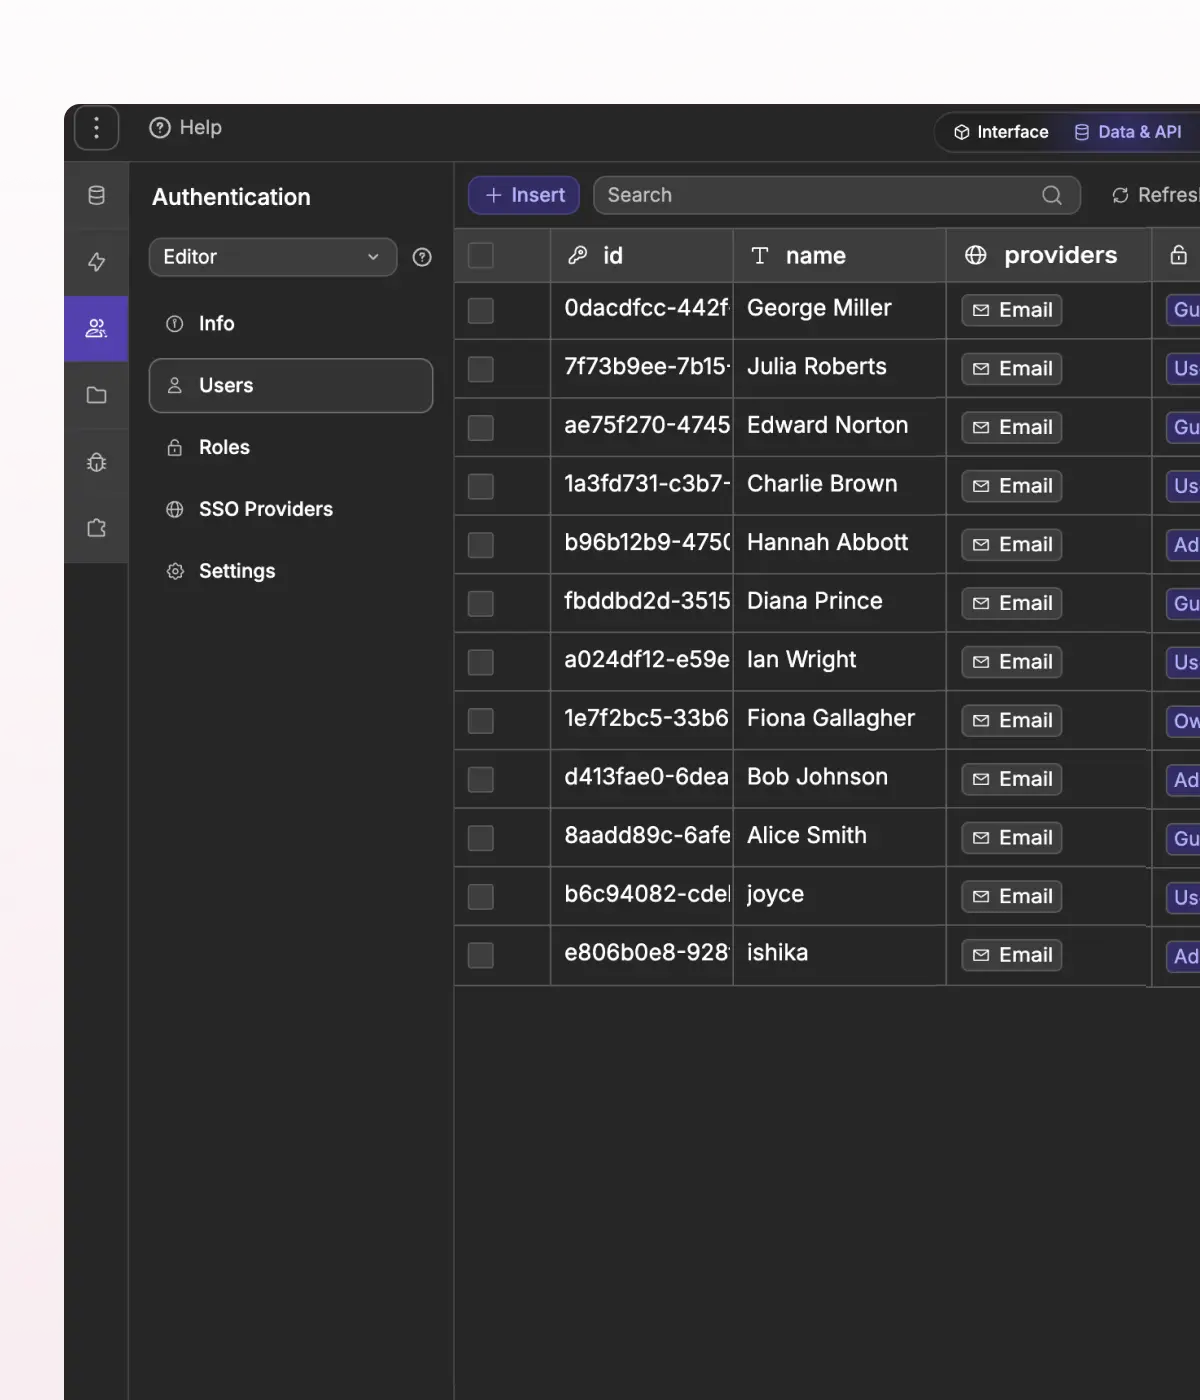The image size is (1200, 1400).
Task: Open SSO Providers menu item
Action: [291, 510]
